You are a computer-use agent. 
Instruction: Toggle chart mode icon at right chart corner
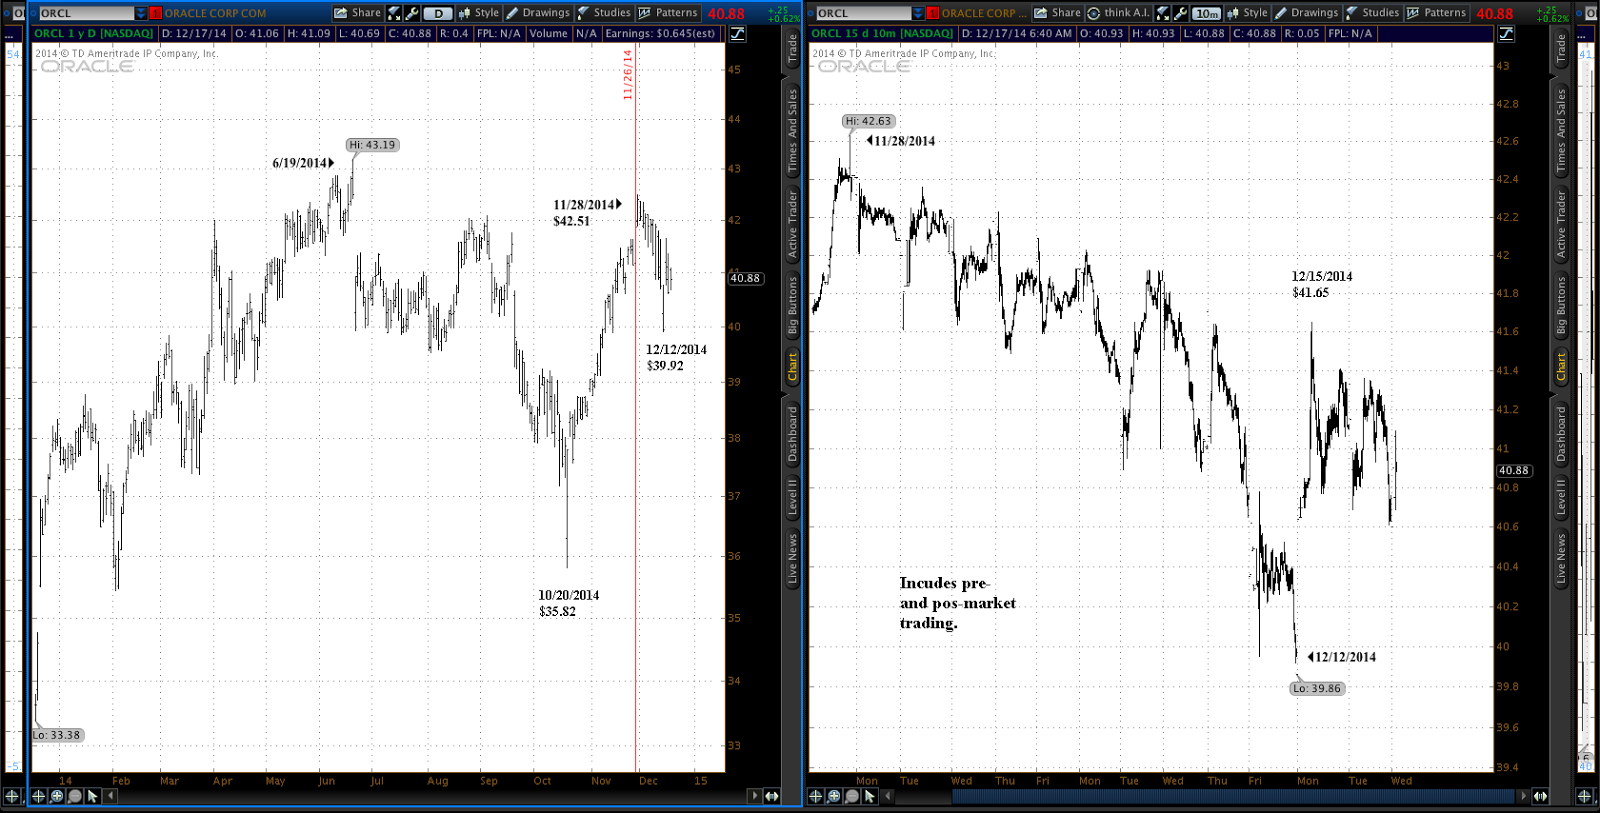coord(1506,33)
